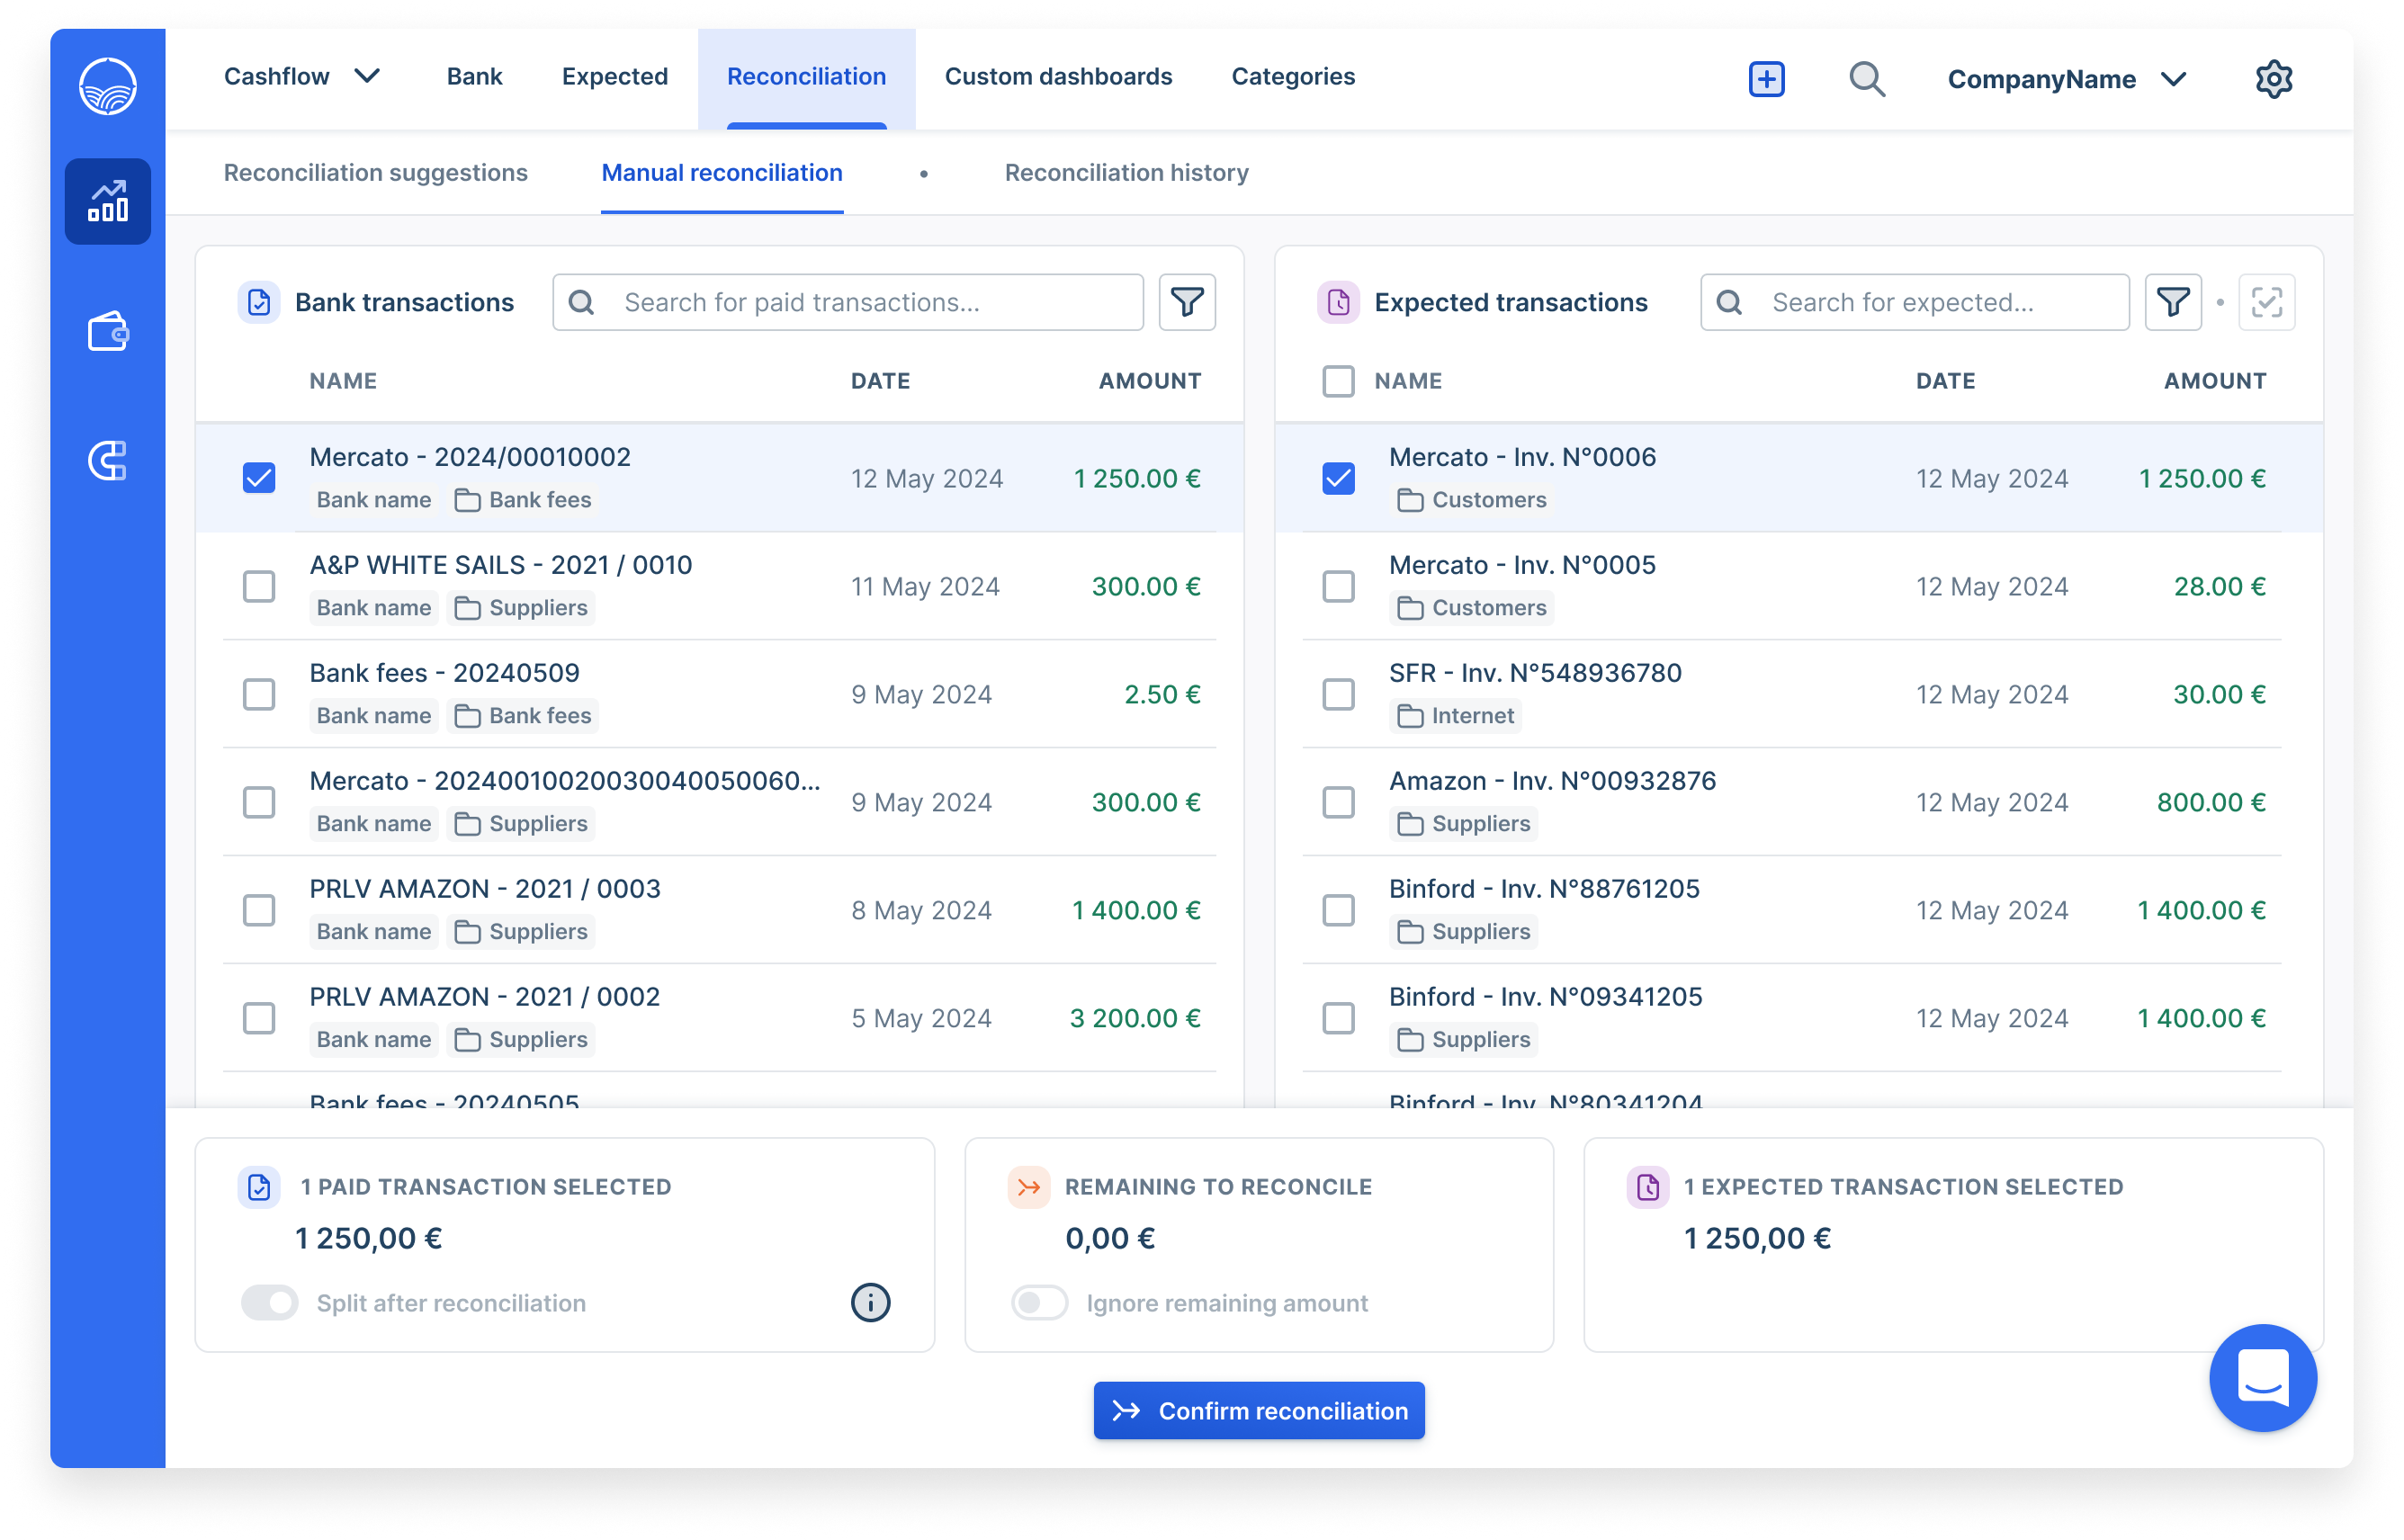This screenshot has height=1540, width=2404.
Task: Toggle Ignore remaining amount switch
Action: 1039,1302
